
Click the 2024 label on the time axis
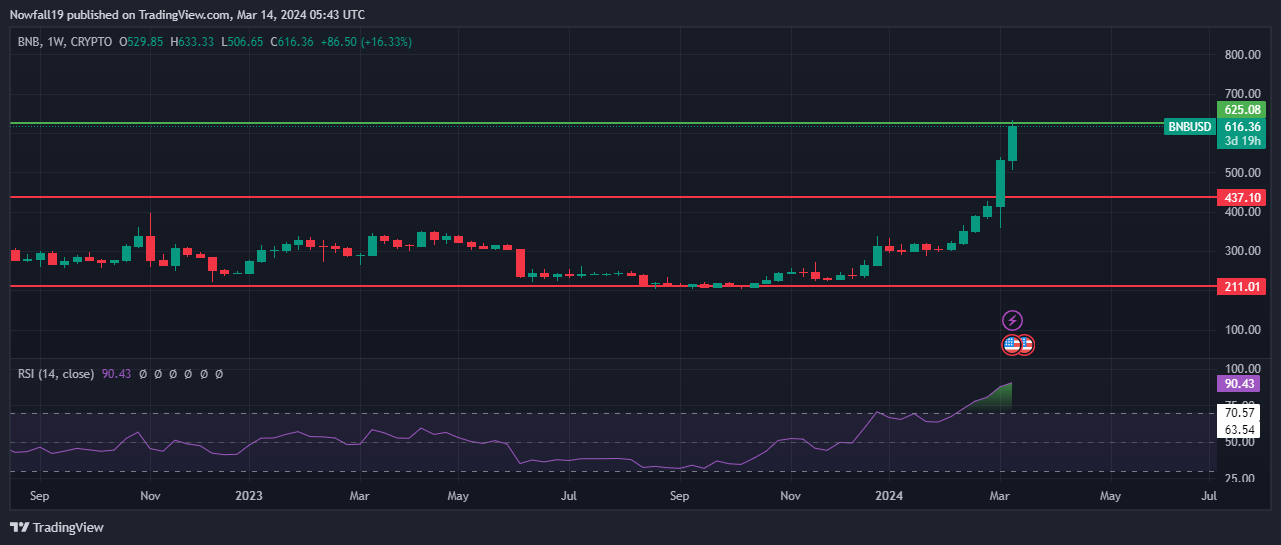[888, 494]
